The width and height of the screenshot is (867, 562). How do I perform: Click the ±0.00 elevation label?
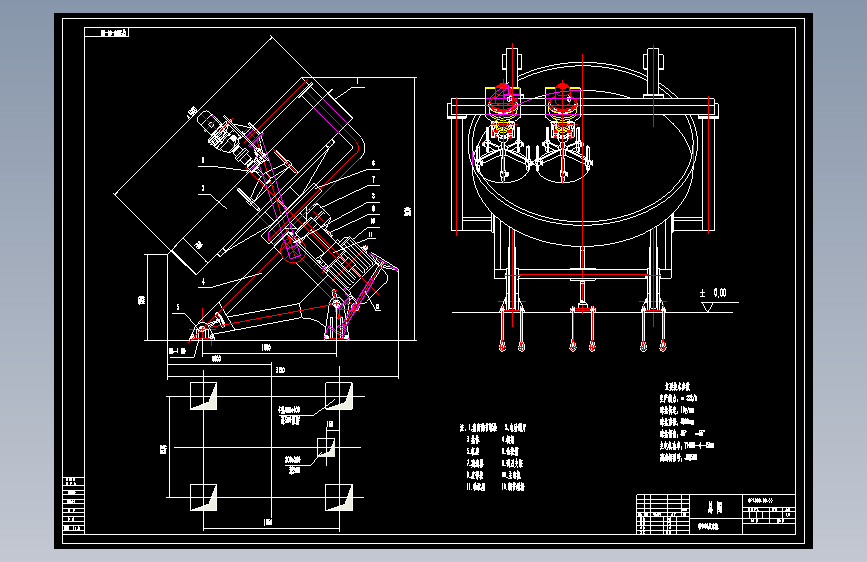click(713, 293)
